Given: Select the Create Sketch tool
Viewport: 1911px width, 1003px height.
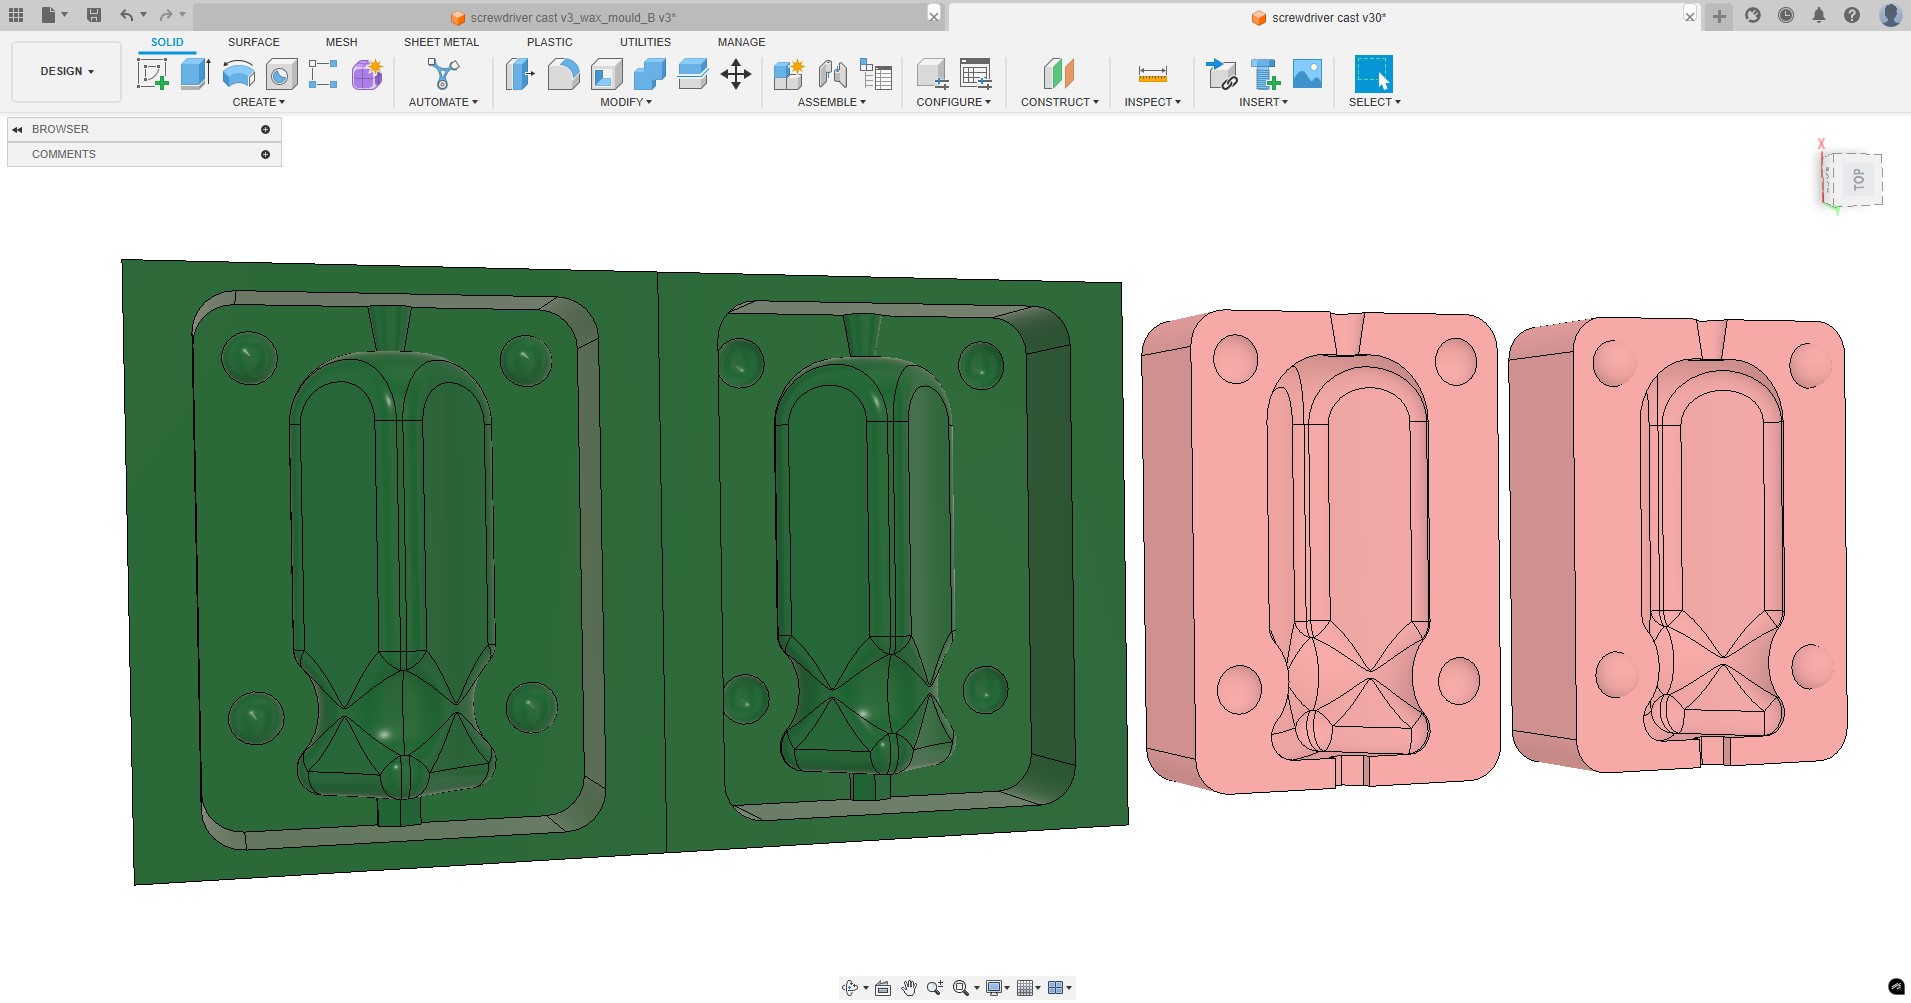Looking at the screenshot, I should [152, 74].
